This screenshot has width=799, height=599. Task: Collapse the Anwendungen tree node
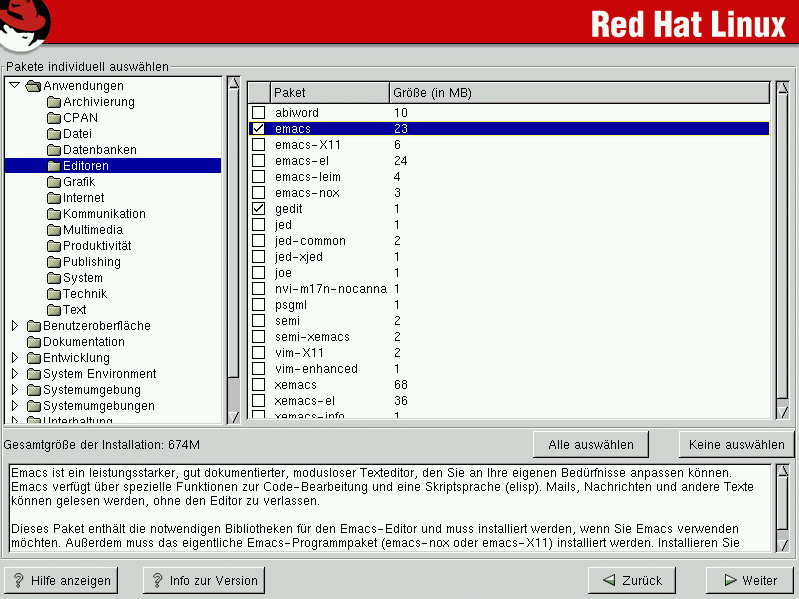(14, 86)
